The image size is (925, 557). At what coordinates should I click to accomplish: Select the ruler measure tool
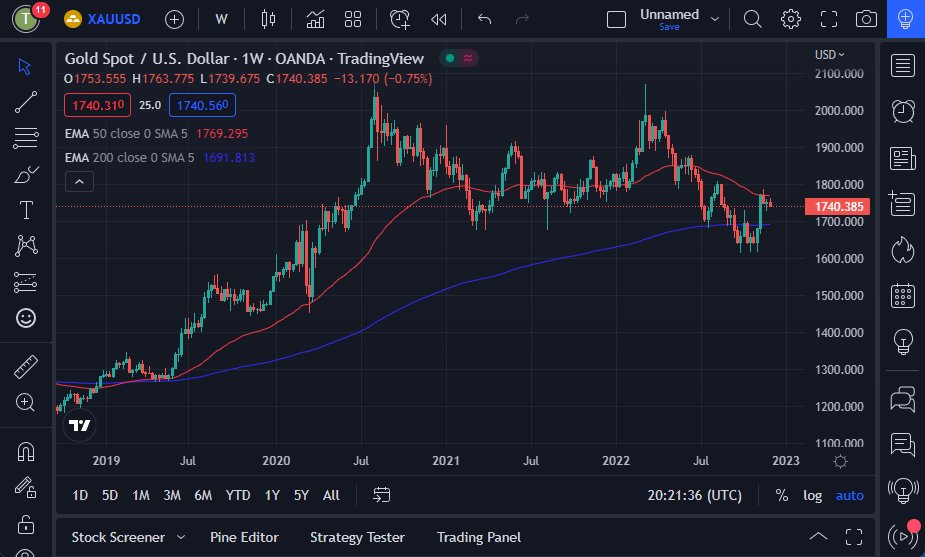[x=27, y=367]
